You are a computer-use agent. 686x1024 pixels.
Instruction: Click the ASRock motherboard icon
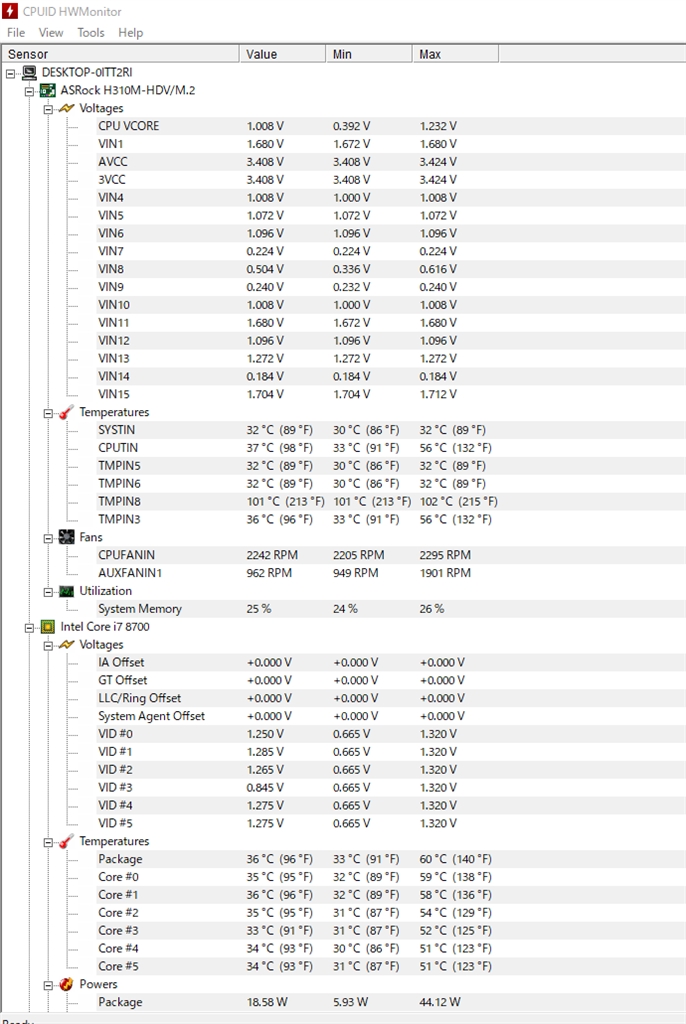48,90
